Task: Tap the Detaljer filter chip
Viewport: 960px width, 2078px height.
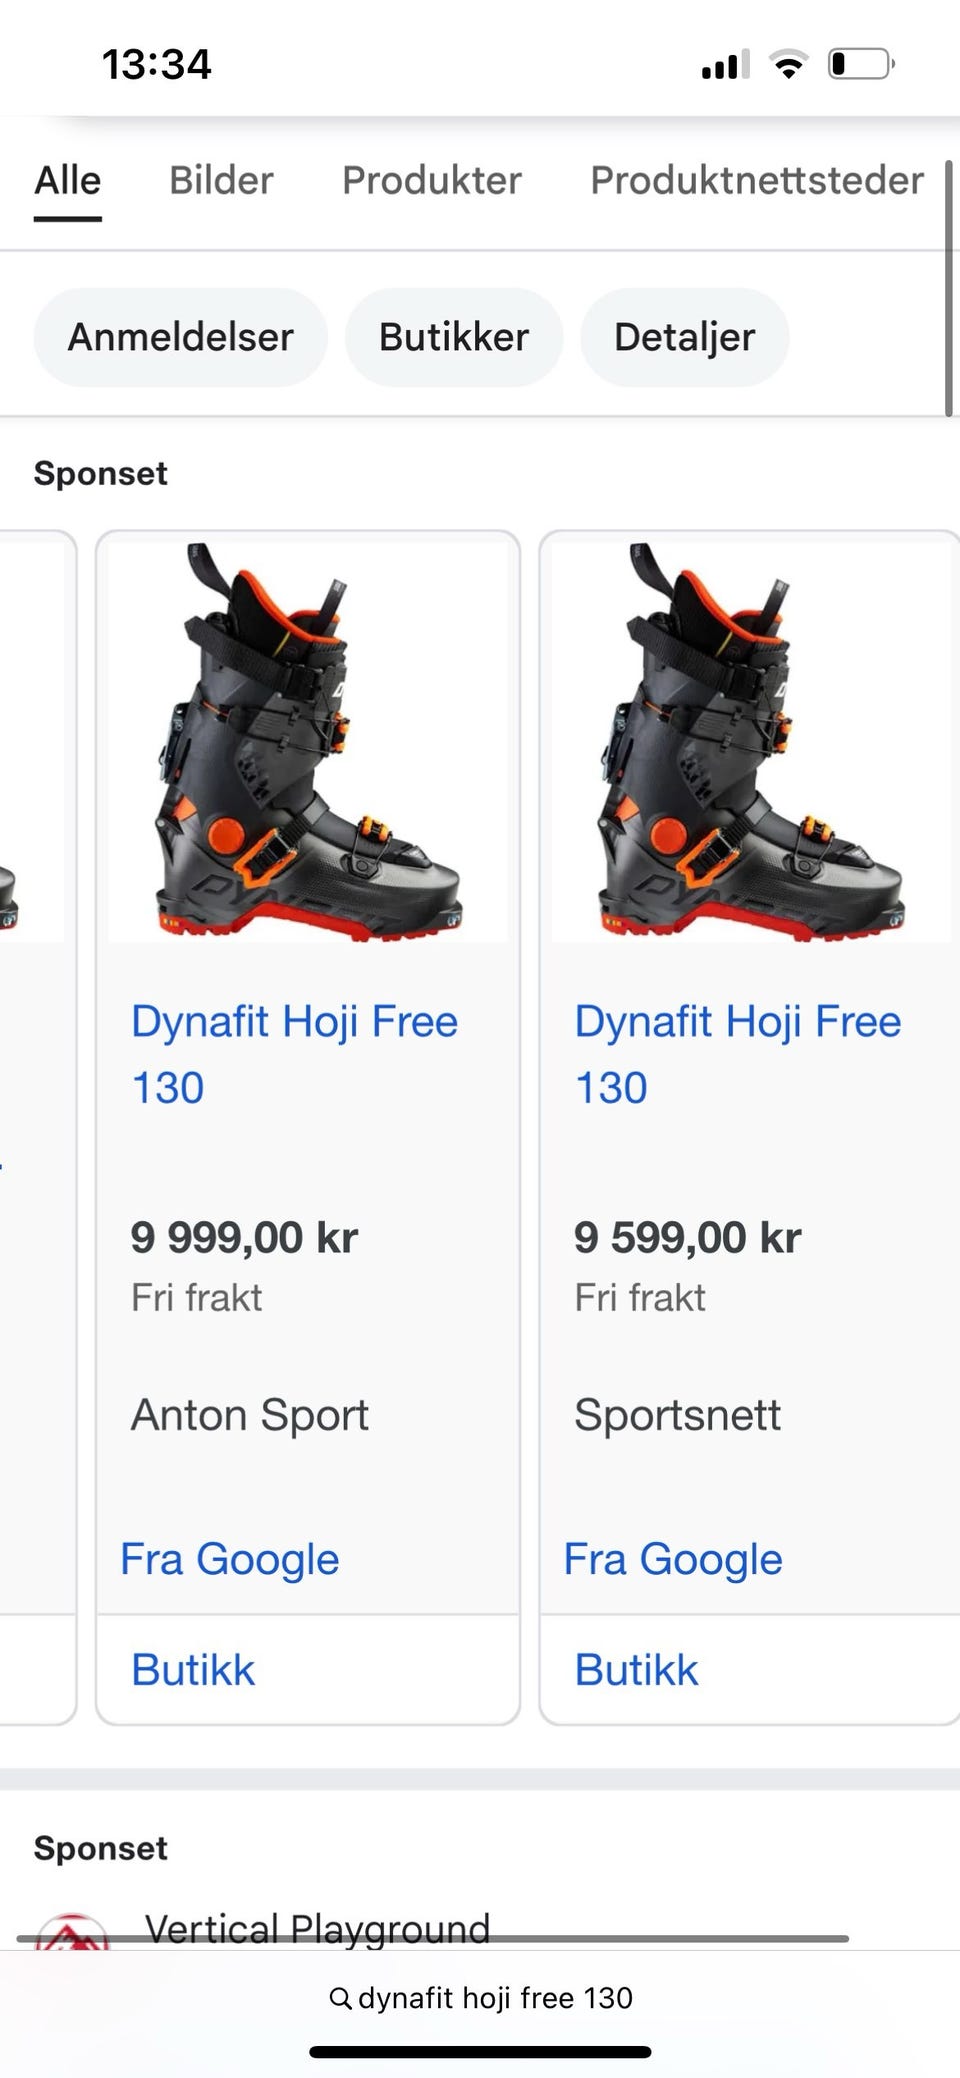Action: click(x=685, y=337)
